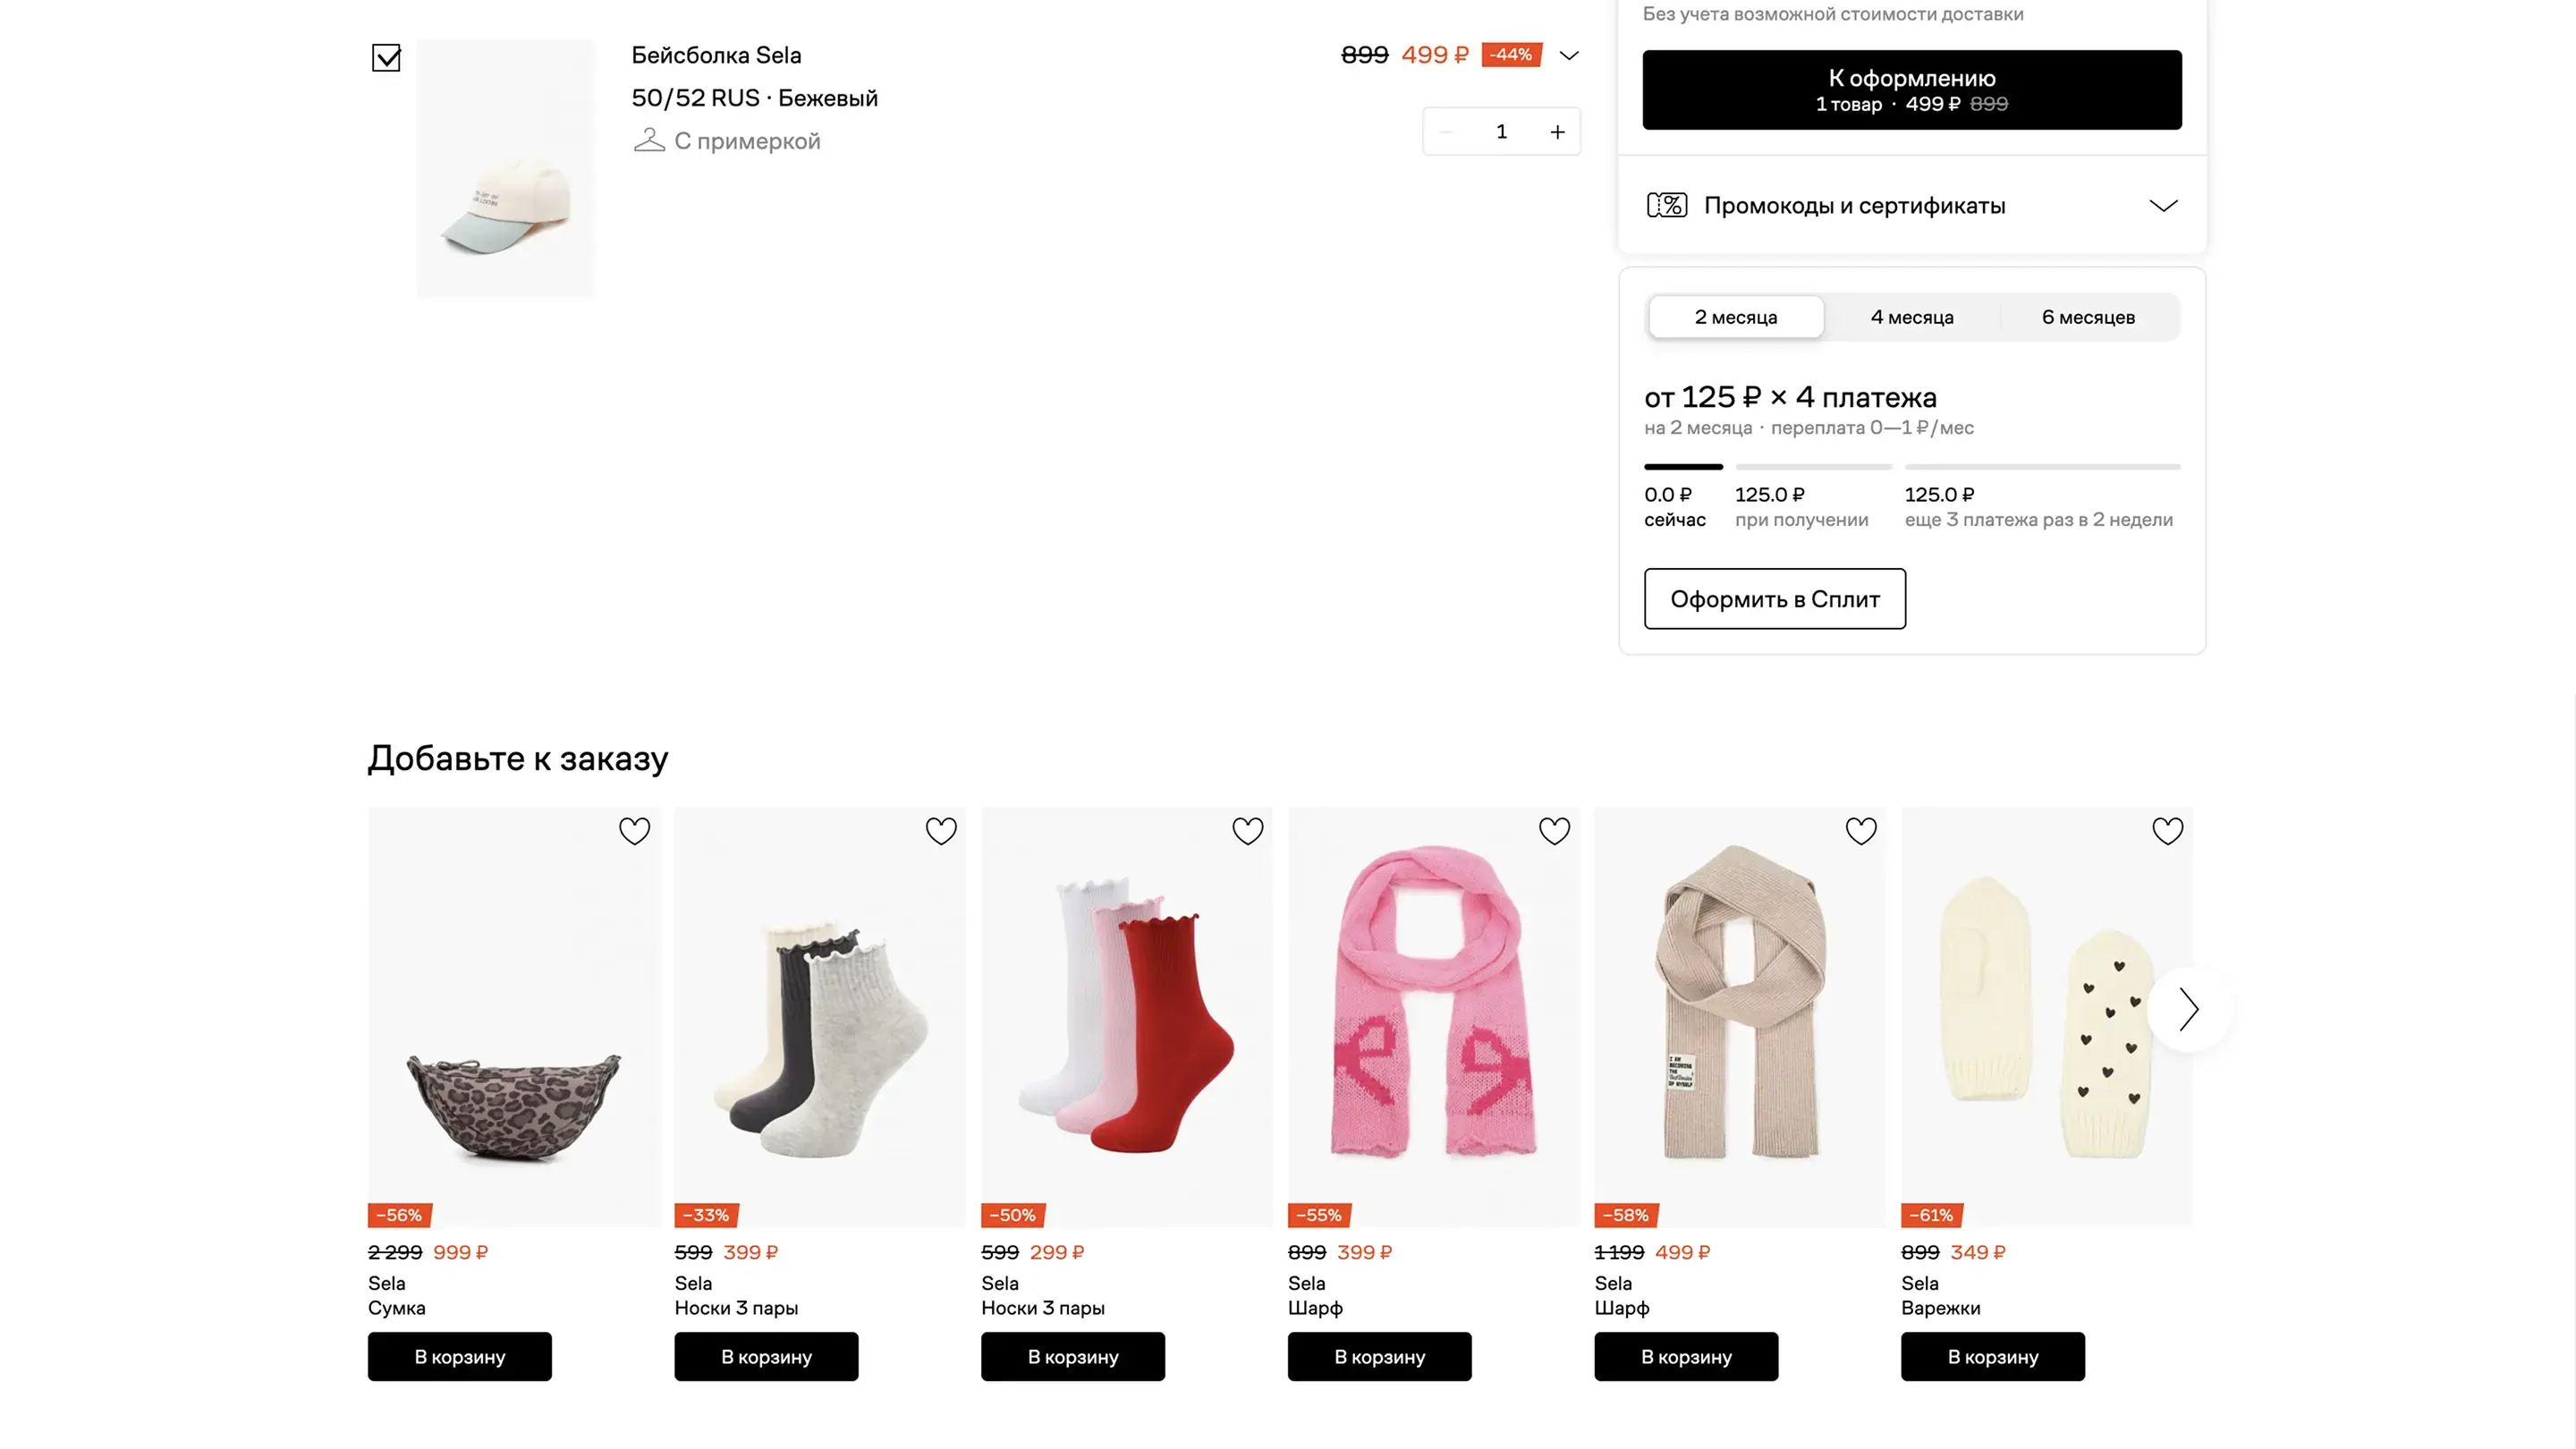Decrease cap quantity with minus button
The width and height of the screenshot is (2576, 1449).
1446,132
